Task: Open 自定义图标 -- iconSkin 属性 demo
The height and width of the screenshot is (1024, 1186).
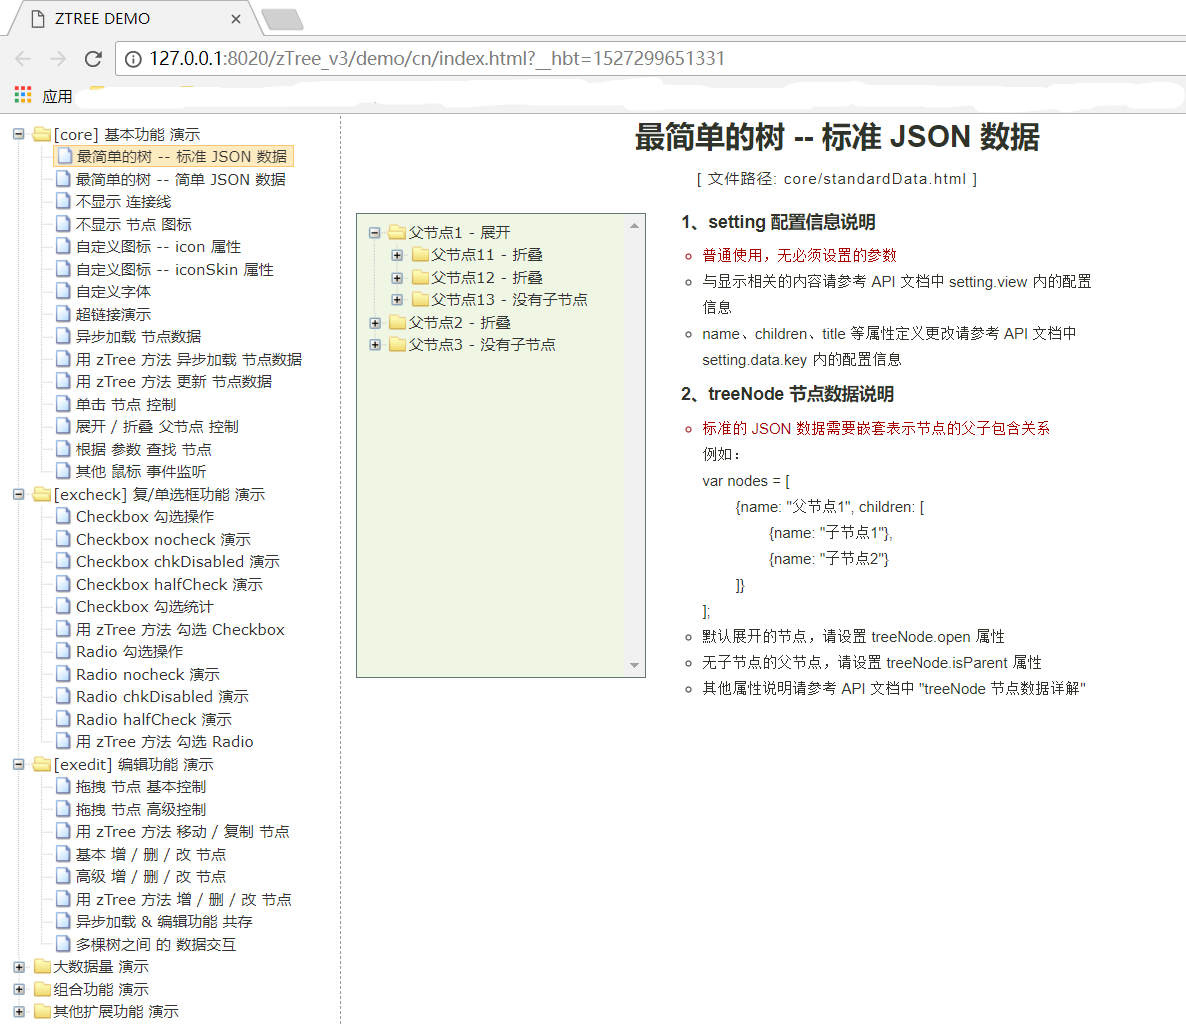Action: click(175, 269)
